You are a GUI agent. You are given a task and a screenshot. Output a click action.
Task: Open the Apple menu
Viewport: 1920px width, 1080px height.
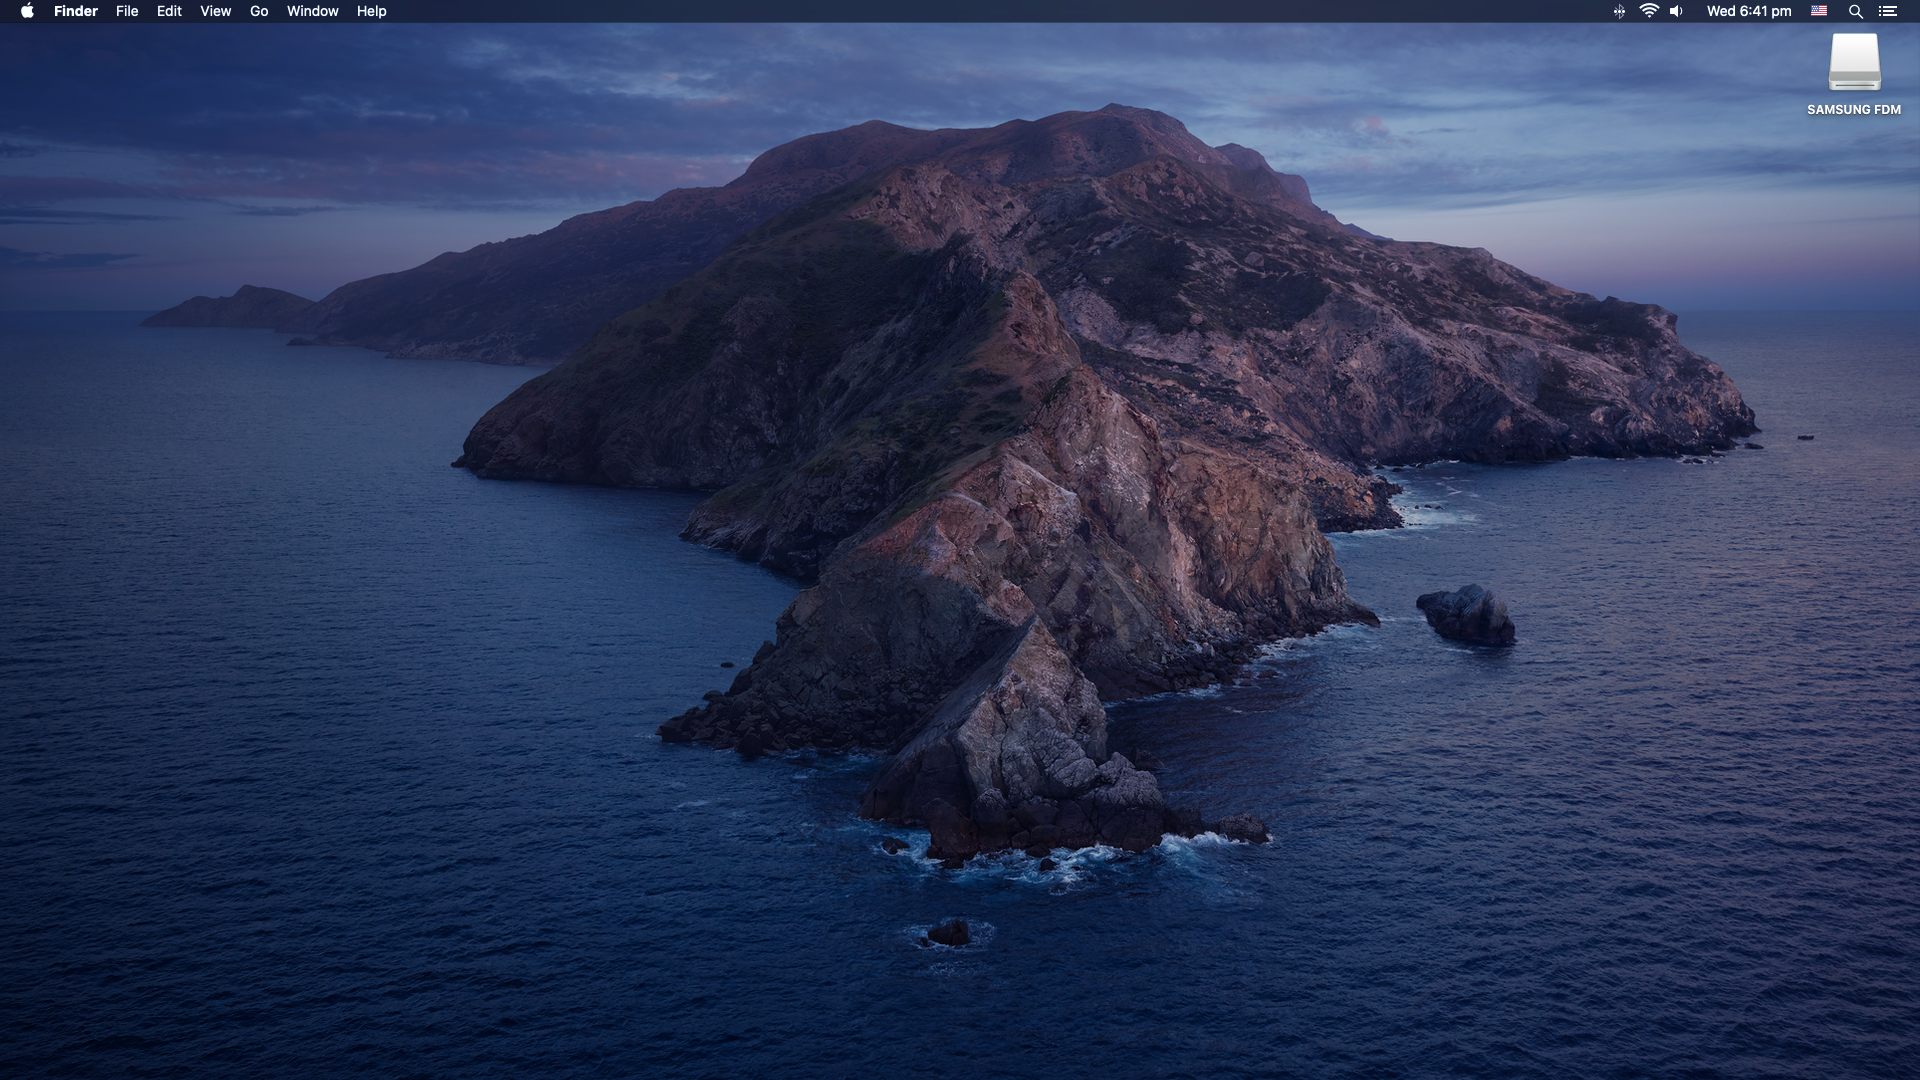(x=27, y=11)
